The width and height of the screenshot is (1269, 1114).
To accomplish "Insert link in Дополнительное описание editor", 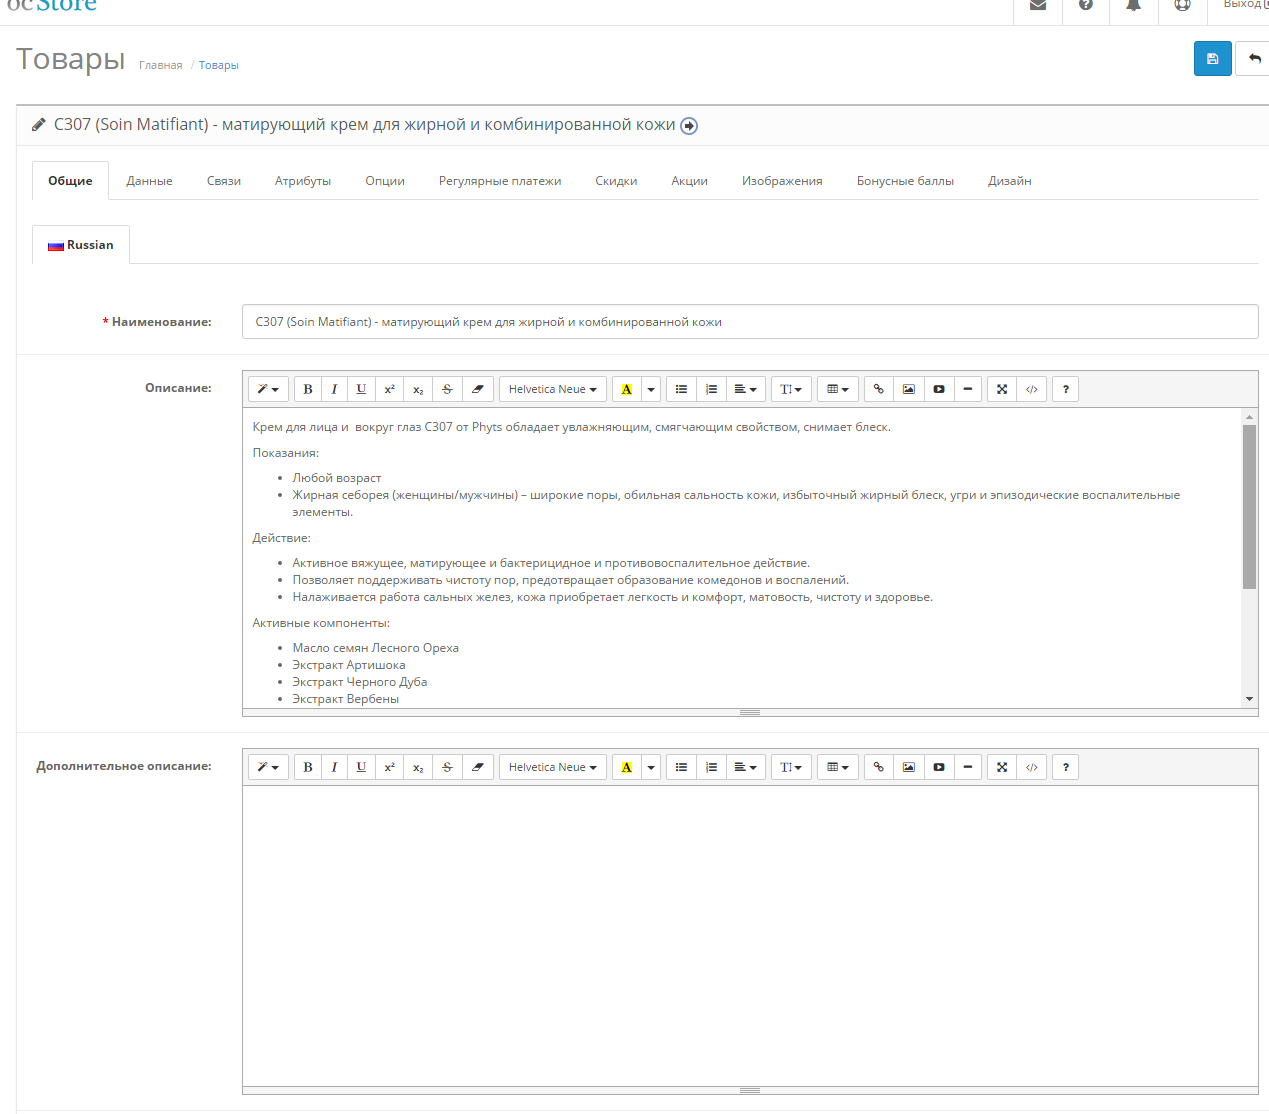I will point(879,767).
